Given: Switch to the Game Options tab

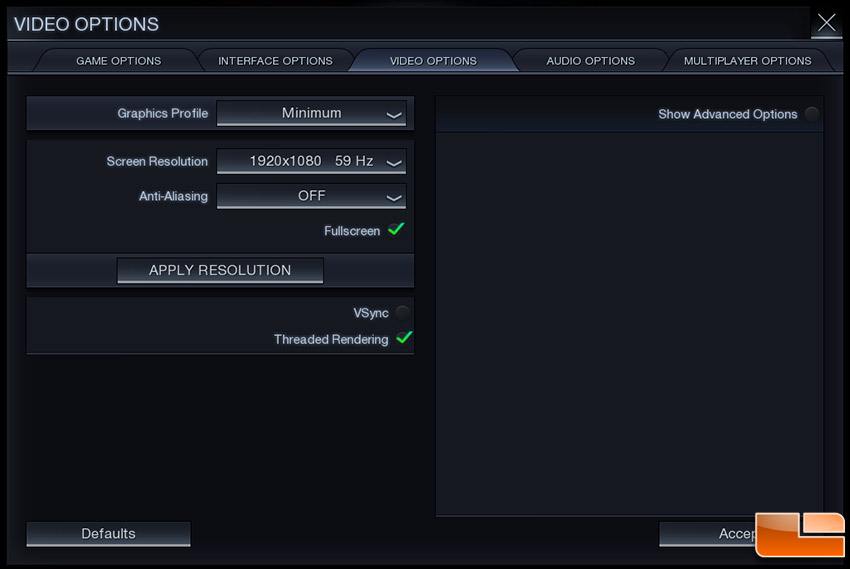Looking at the screenshot, I should point(119,61).
